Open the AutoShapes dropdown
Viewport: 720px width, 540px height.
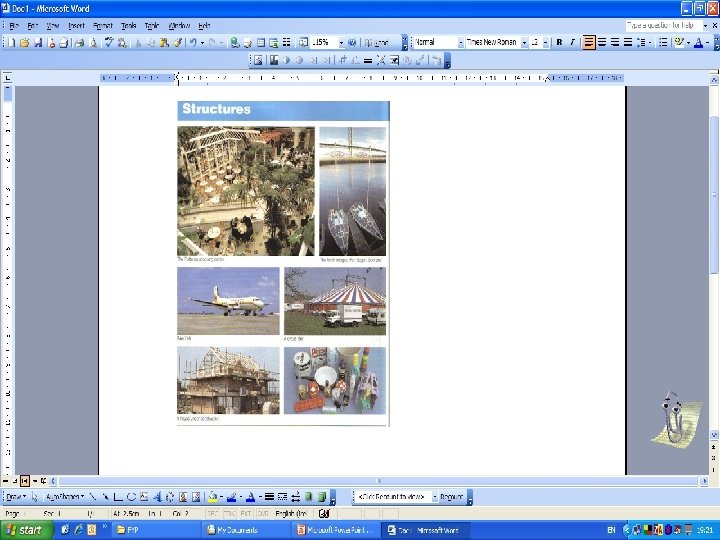pyautogui.click(x=65, y=496)
